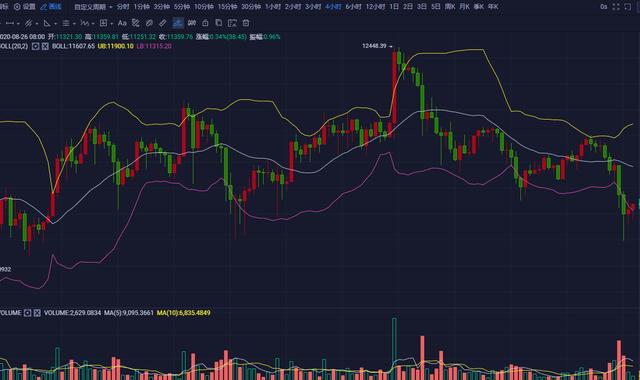
Task: Click the fullscreen corners icon
Action: 616,7
